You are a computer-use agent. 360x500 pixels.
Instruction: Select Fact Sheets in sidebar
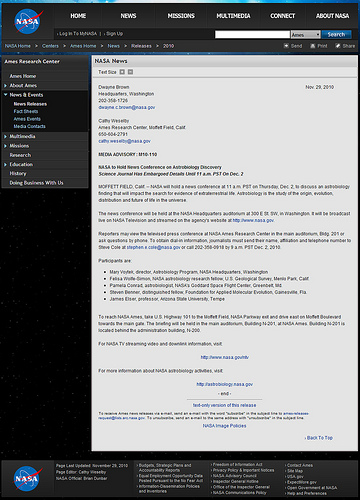pyautogui.click(x=26, y=111)
